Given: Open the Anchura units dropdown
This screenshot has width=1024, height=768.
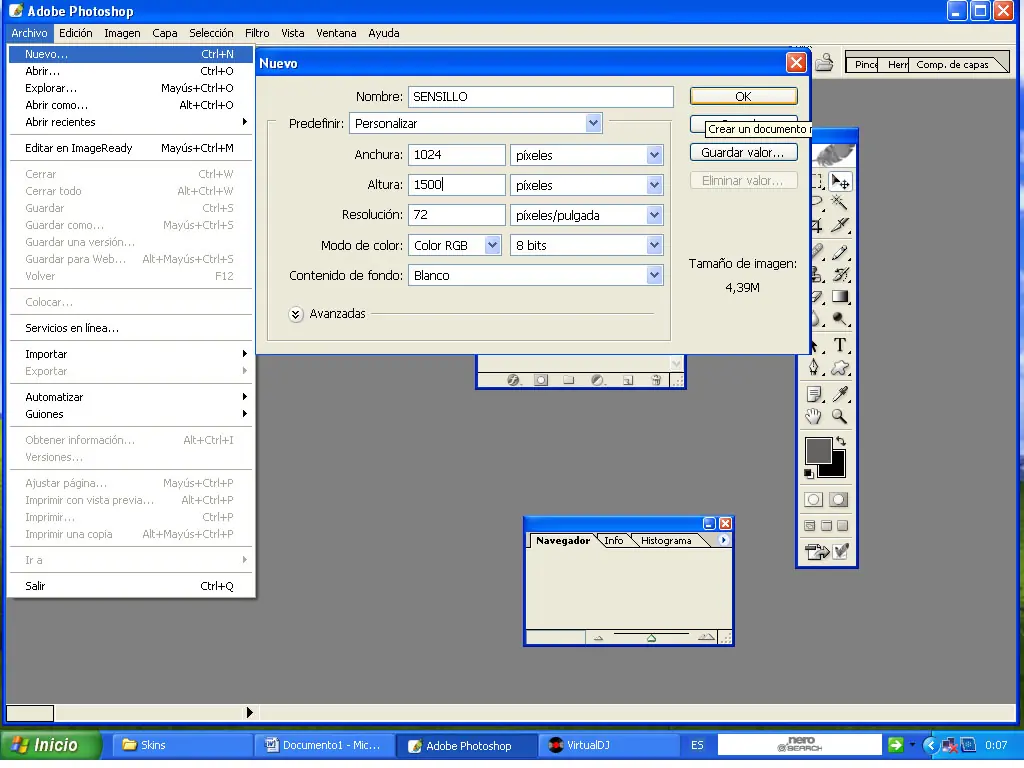Looking at the screenshot, I should (x=654, y=155).
